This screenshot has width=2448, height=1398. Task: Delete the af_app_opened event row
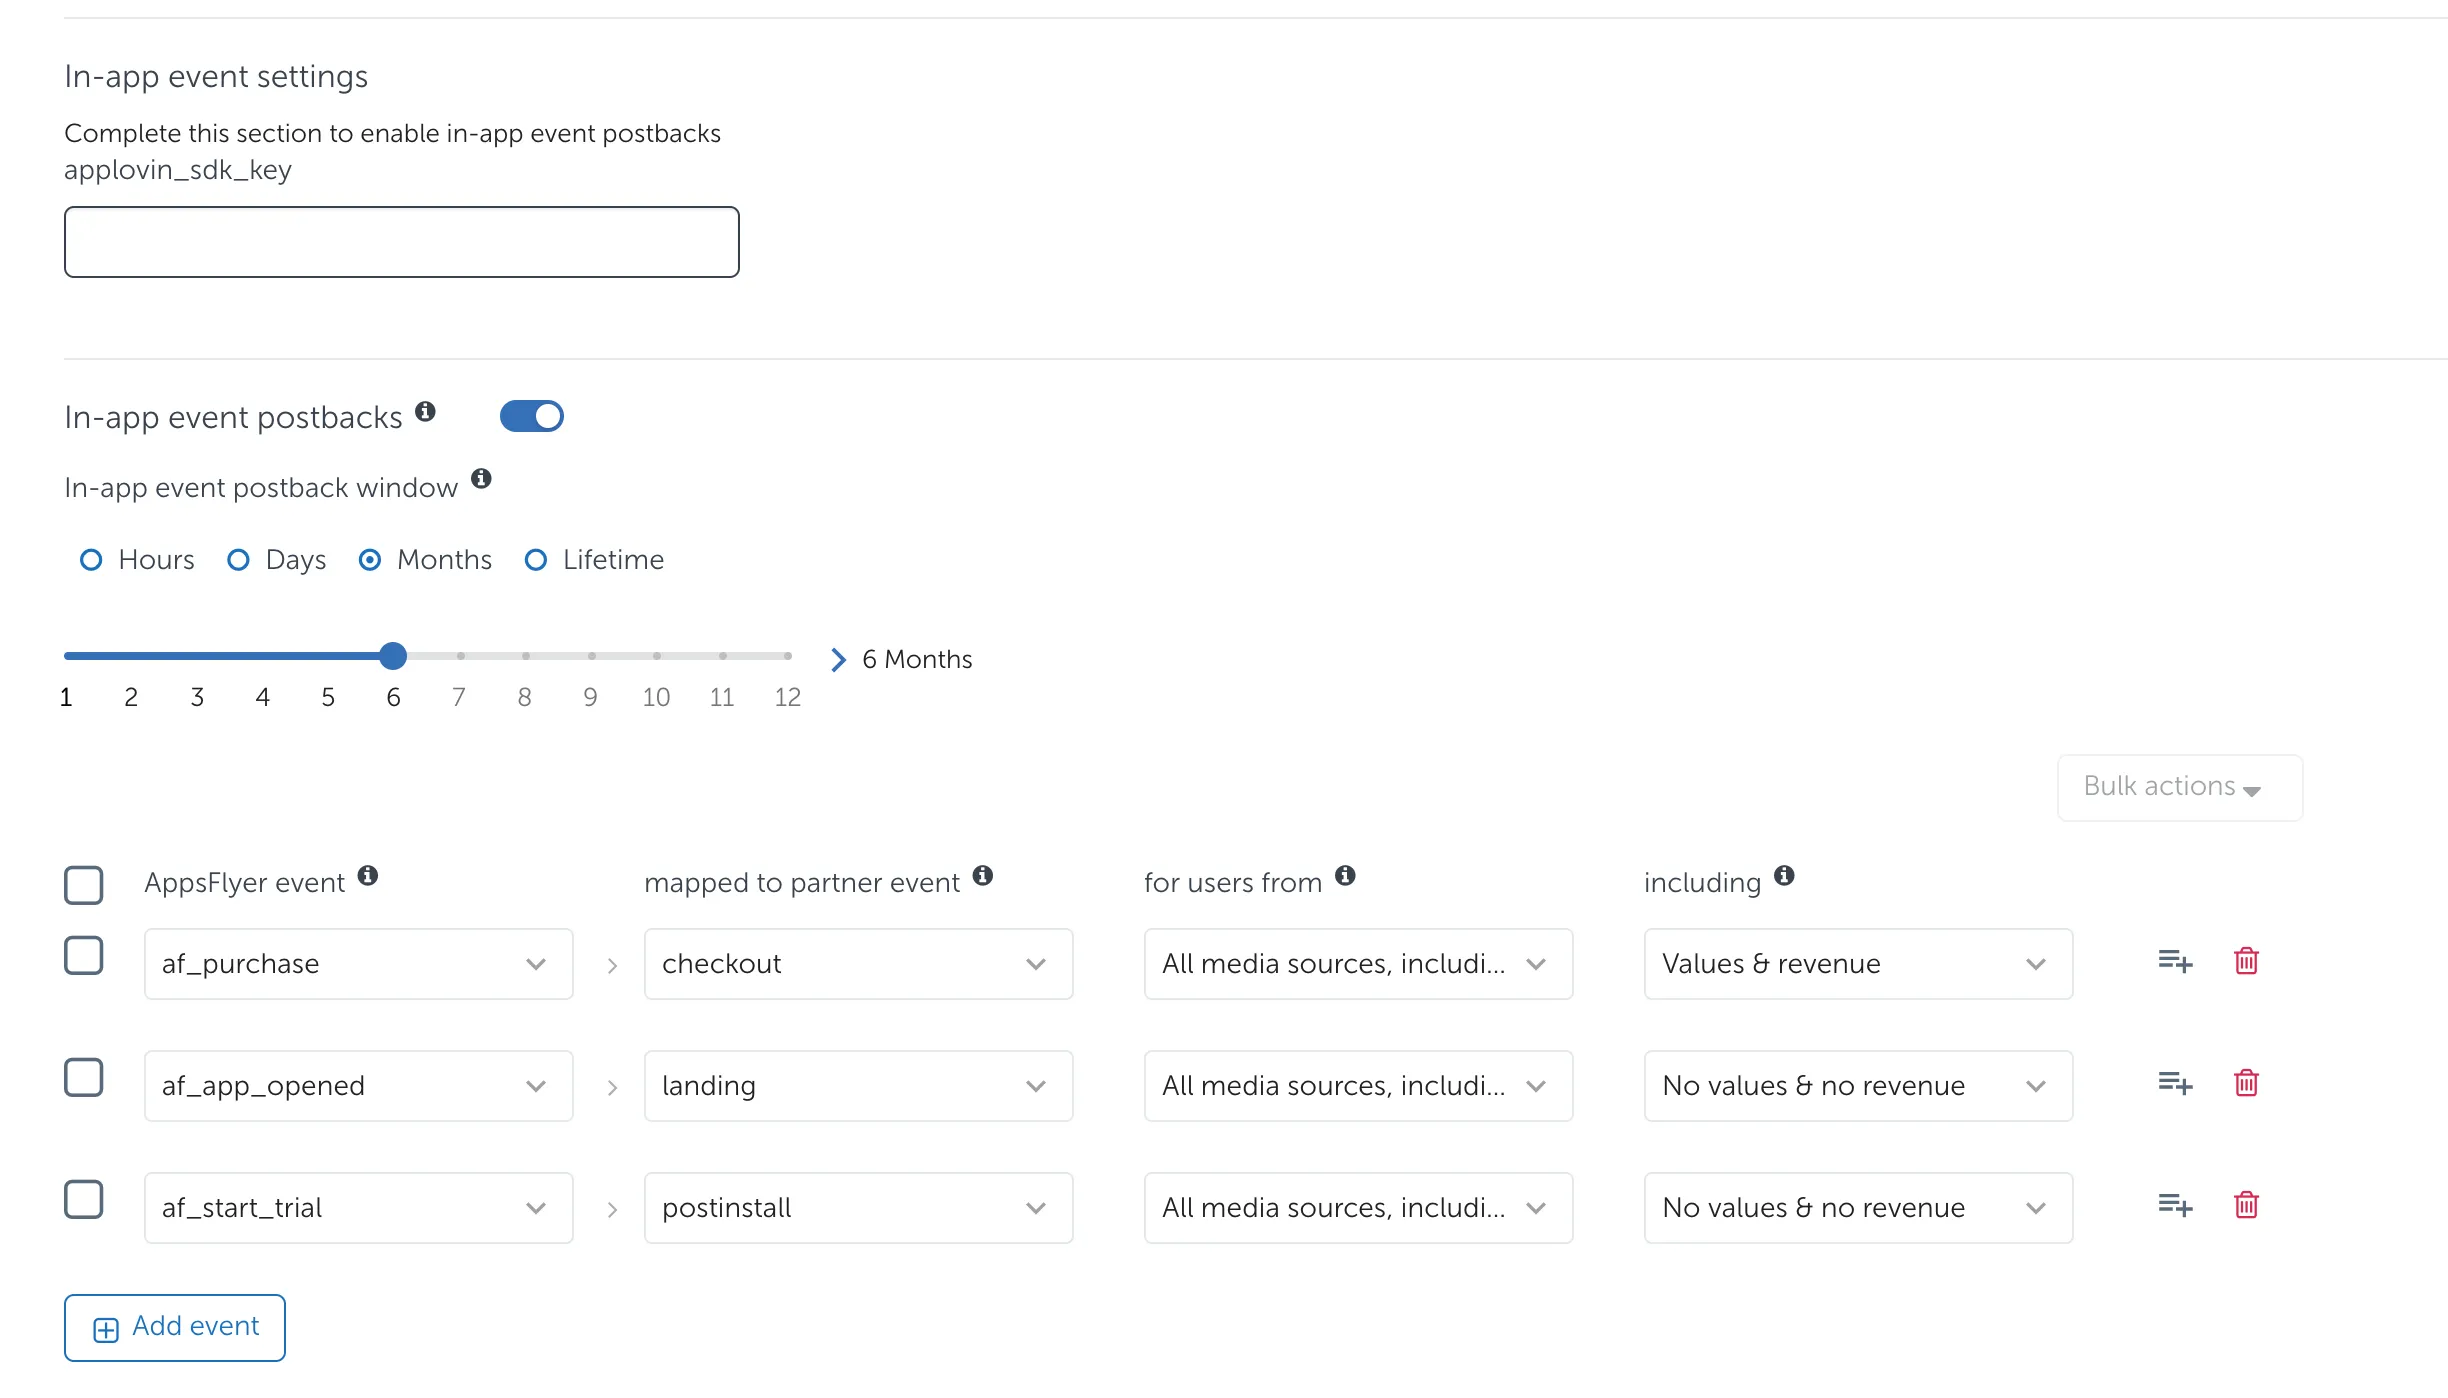(x=2246, y=1083)
